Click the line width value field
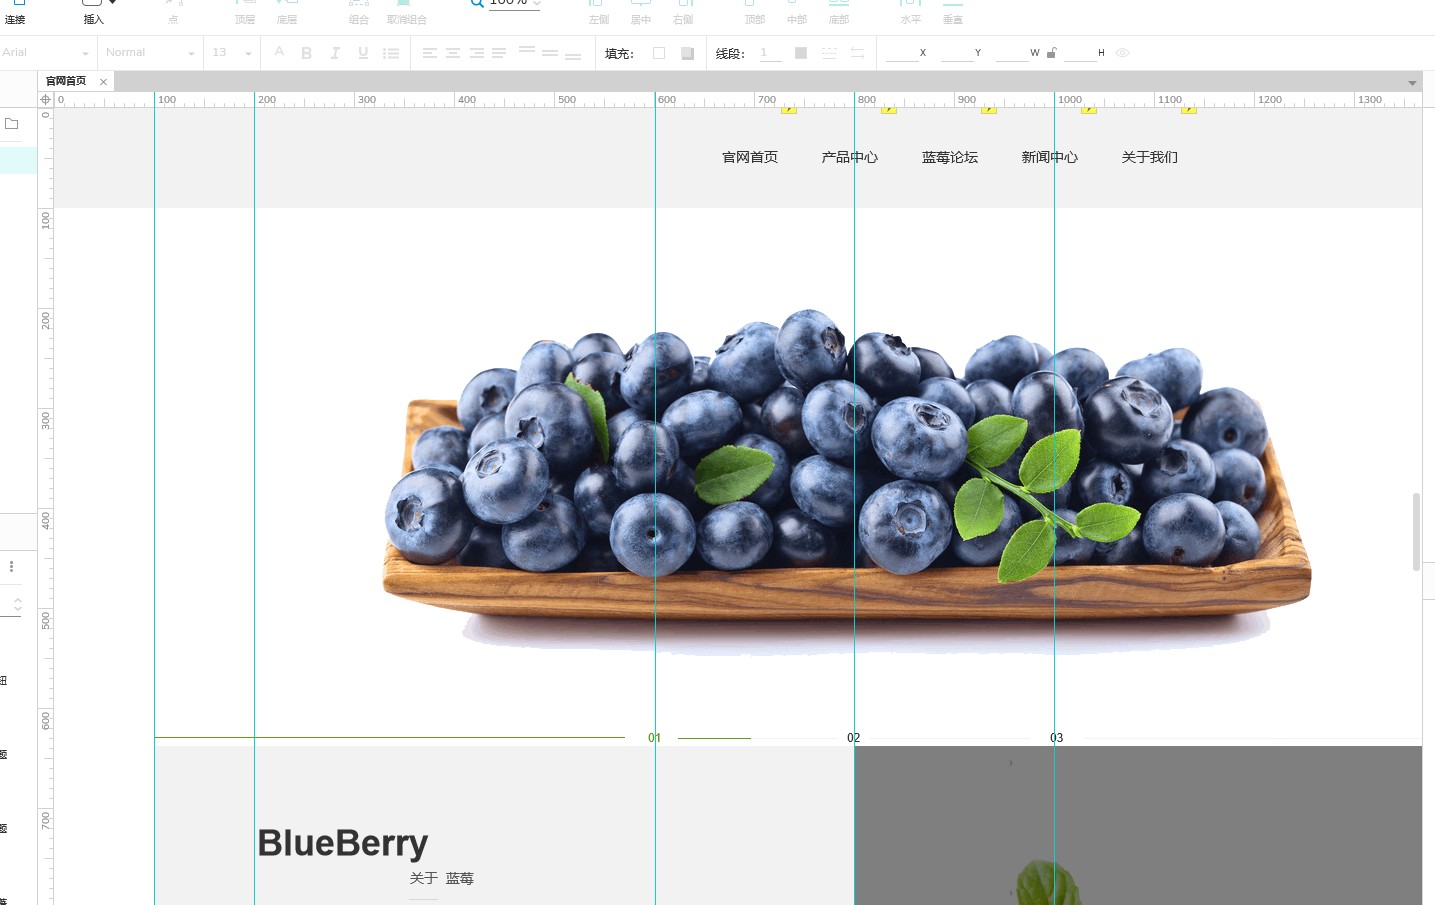The width and height of the screenshot is (1435, 905). tap(771, 53)
